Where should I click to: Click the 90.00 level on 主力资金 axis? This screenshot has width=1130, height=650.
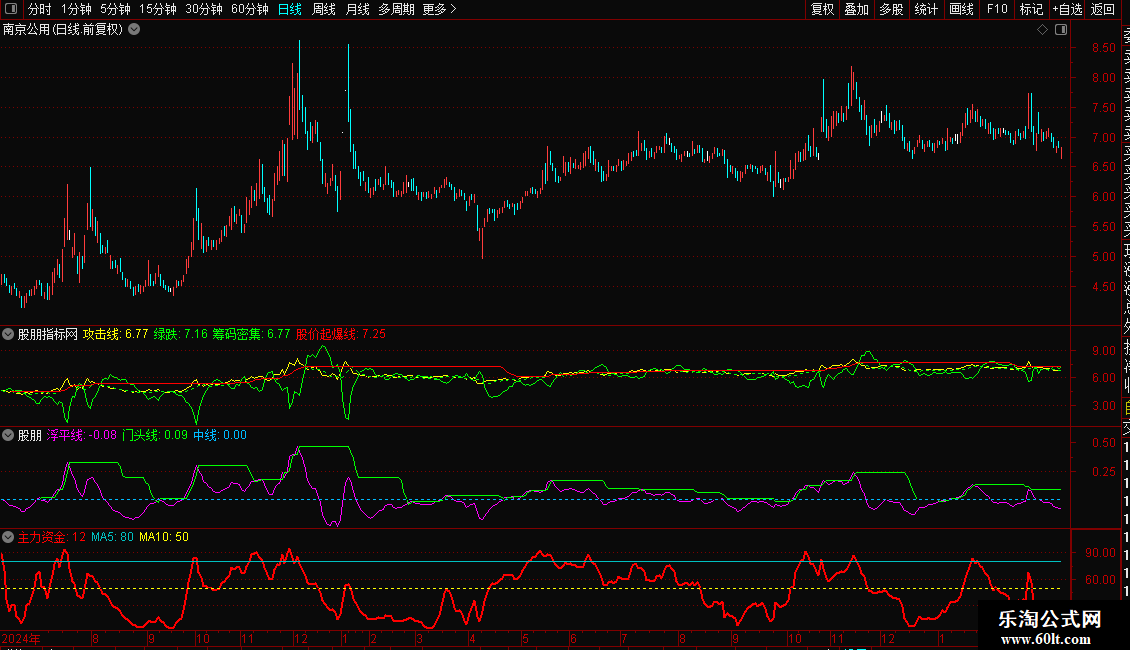pos(1100,553)
